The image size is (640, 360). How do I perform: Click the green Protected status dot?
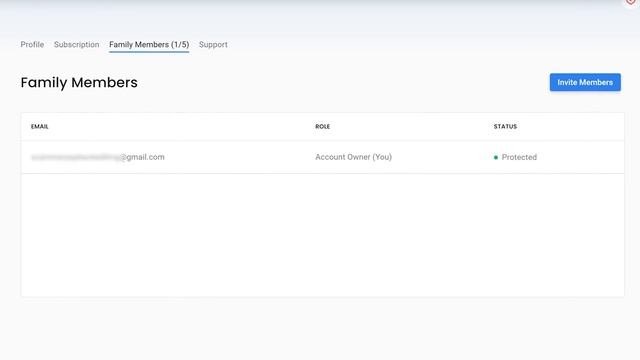click(x=496, y=157)
